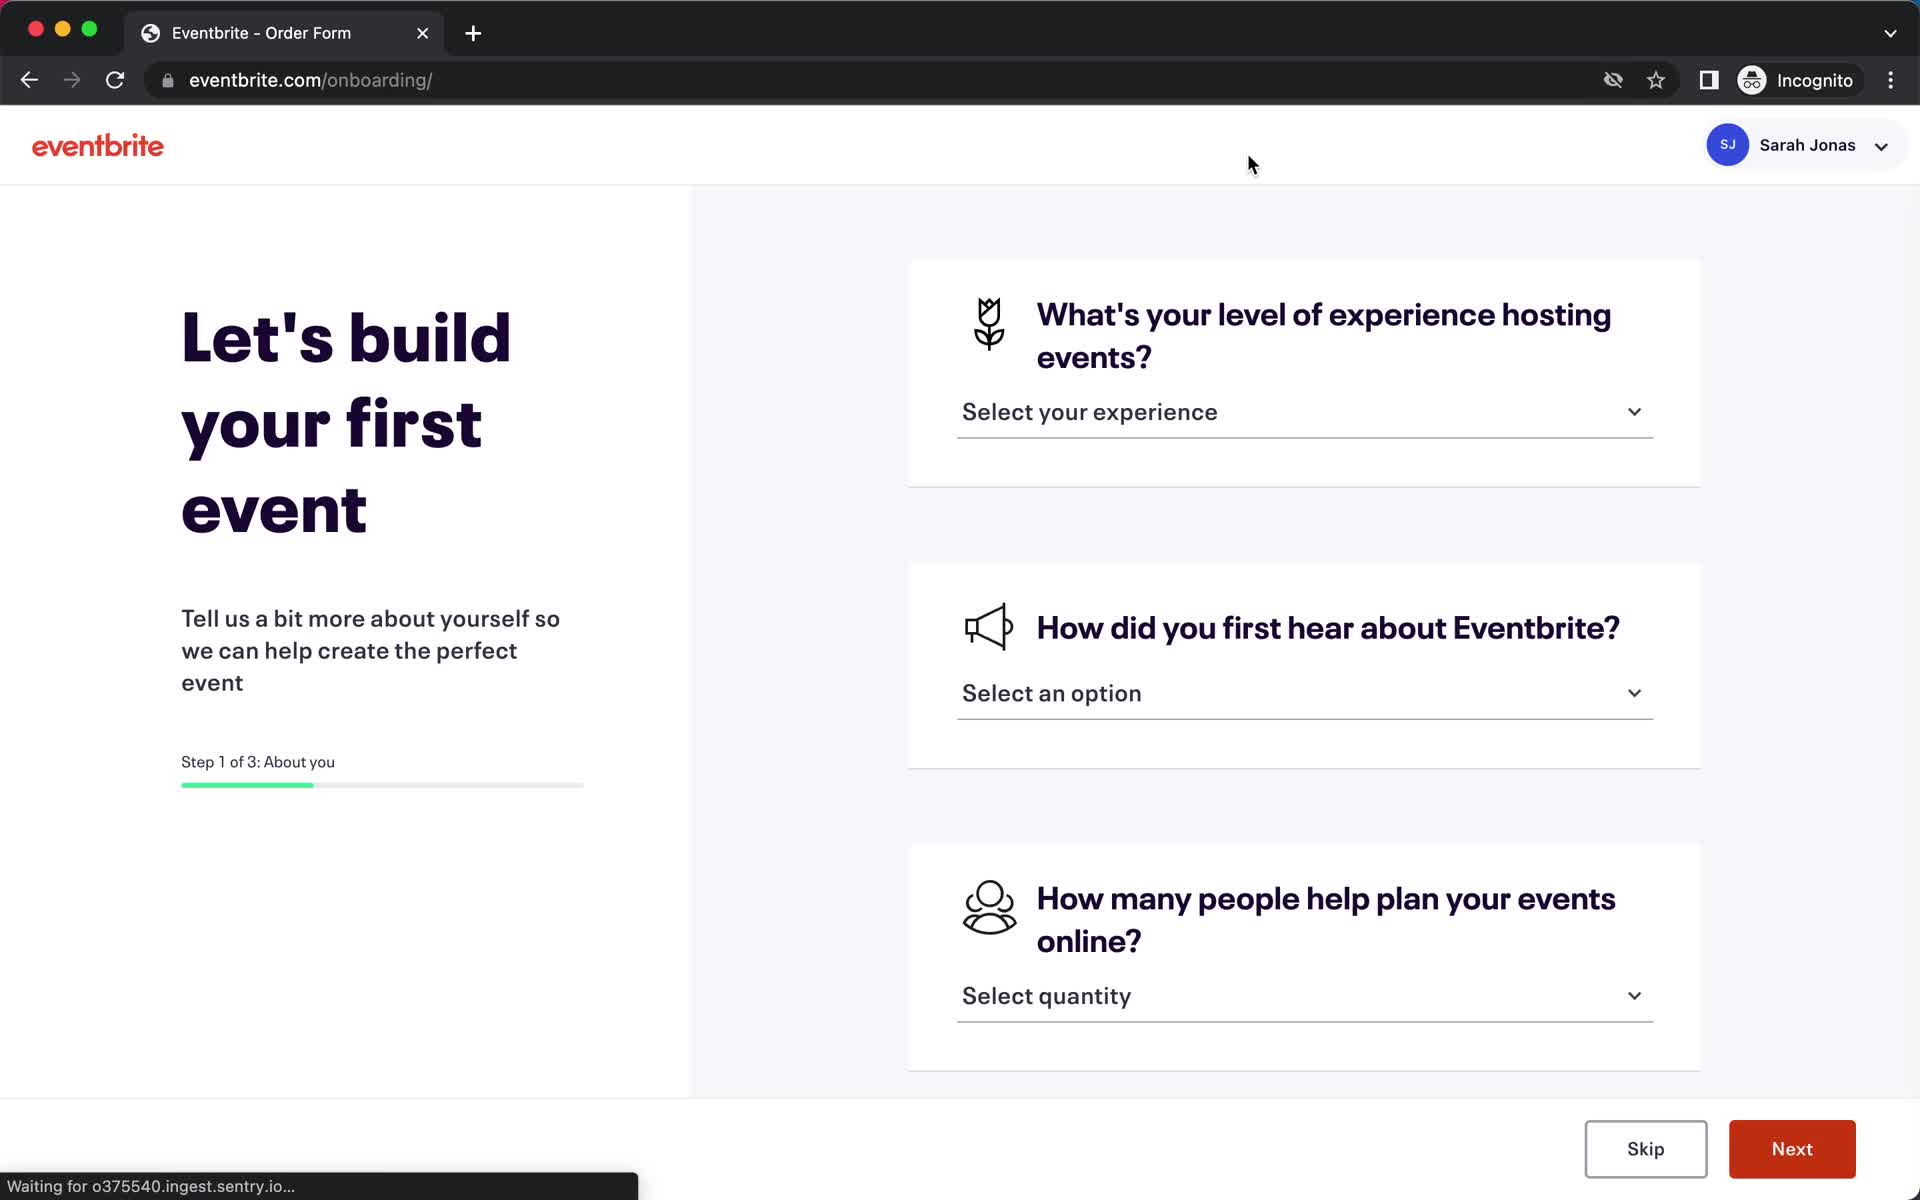
Task: Click the experience dropdown chevron arrow
Action: [x=1634, y=412]
